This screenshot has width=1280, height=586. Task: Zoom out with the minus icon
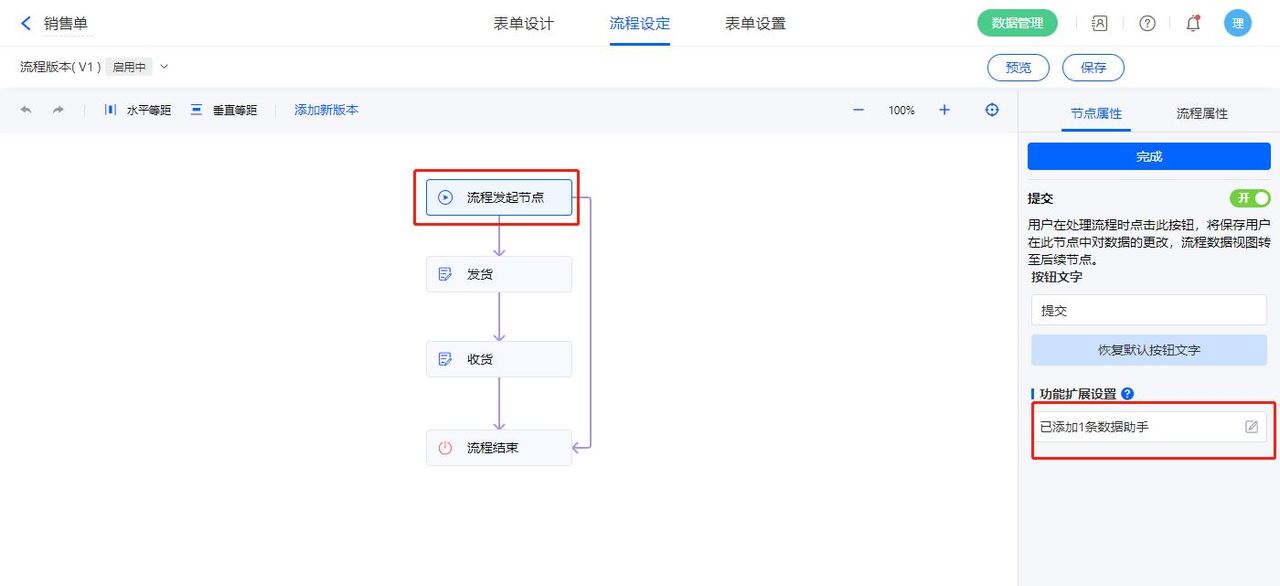click(x=857, y=110)
